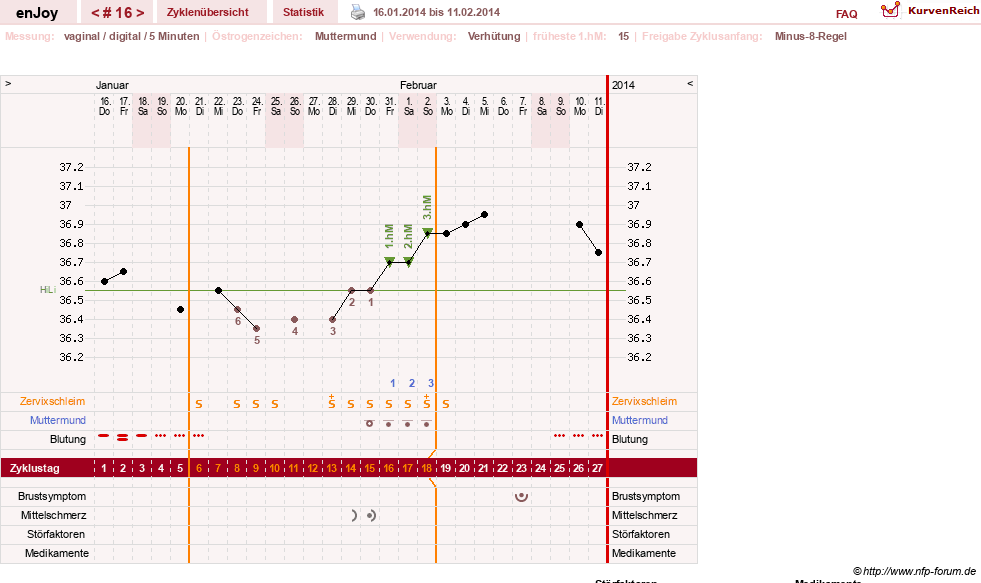Viewport: 981px width, 583px height.
Task: Click the blue number 3 above Zervixschleim
Action: point(430,383)
